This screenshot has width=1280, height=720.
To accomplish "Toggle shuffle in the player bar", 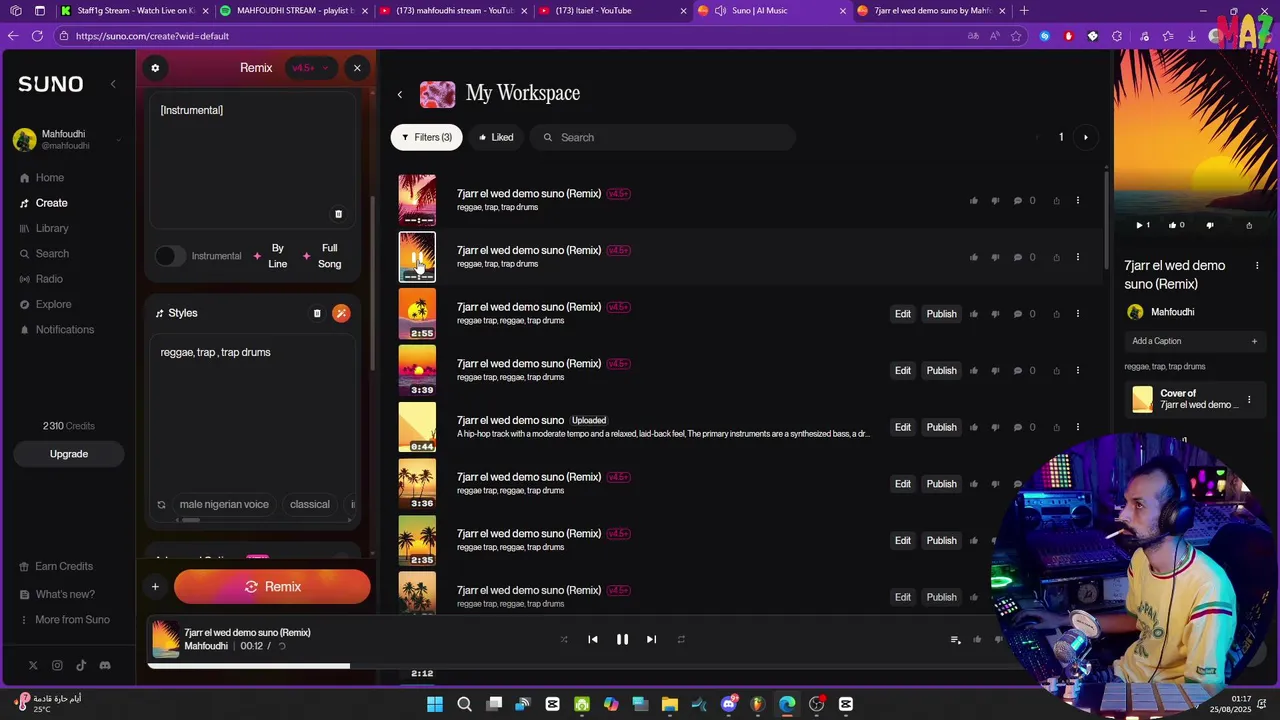I will click(x=564, y=640).
